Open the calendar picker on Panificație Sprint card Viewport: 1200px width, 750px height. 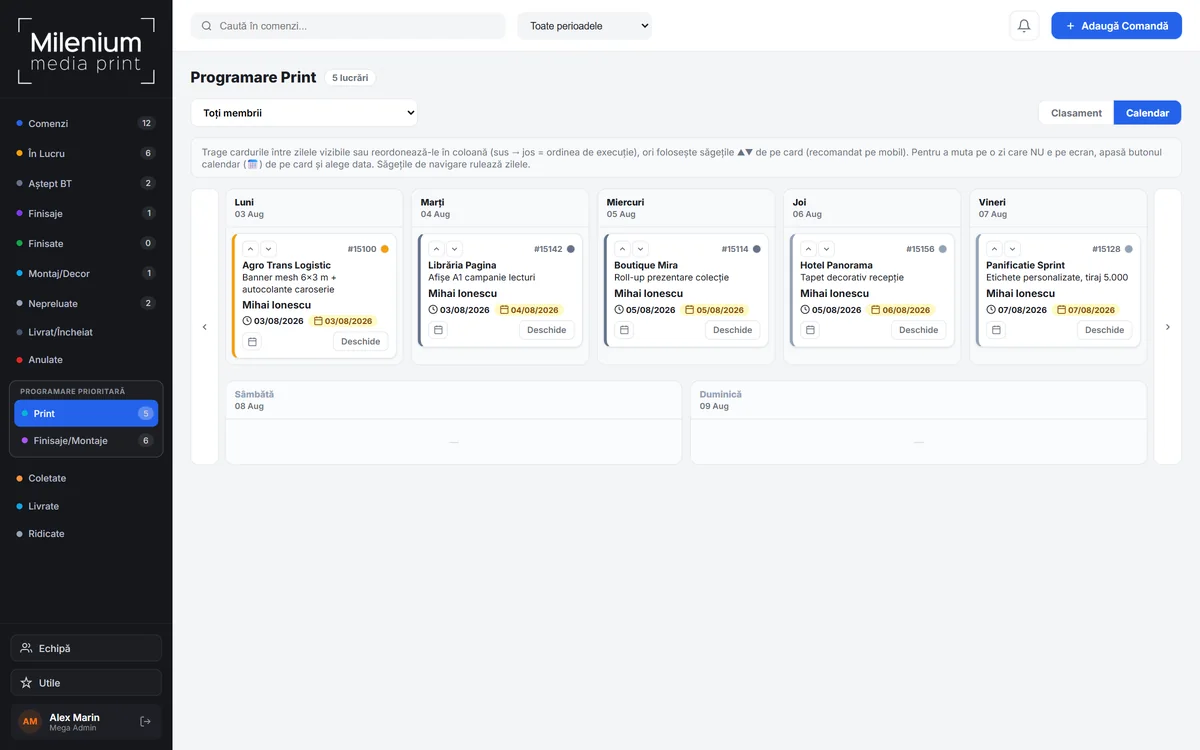[996, 330]
